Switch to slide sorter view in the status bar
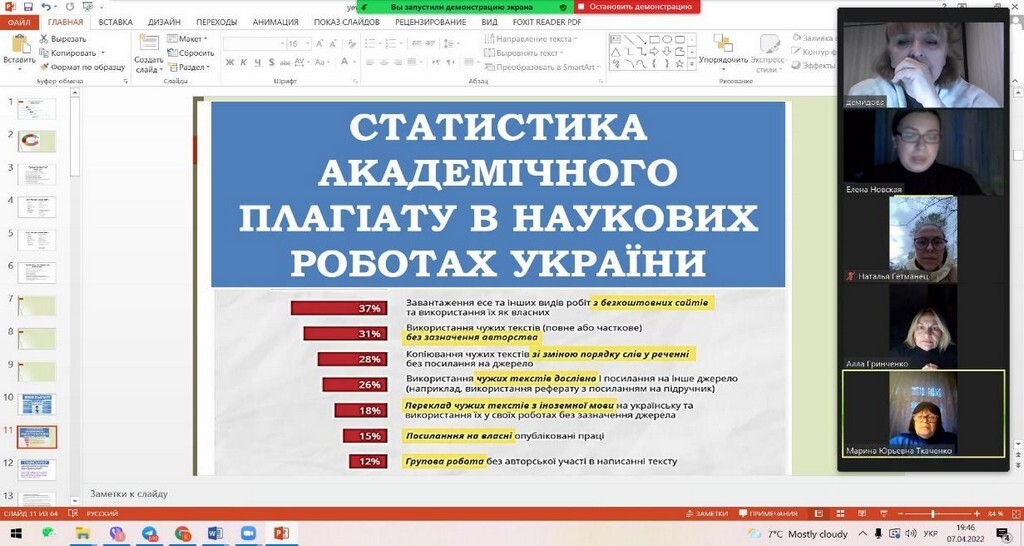The width and height of the screenshot is (1024, 546). [x=840, y=513]
